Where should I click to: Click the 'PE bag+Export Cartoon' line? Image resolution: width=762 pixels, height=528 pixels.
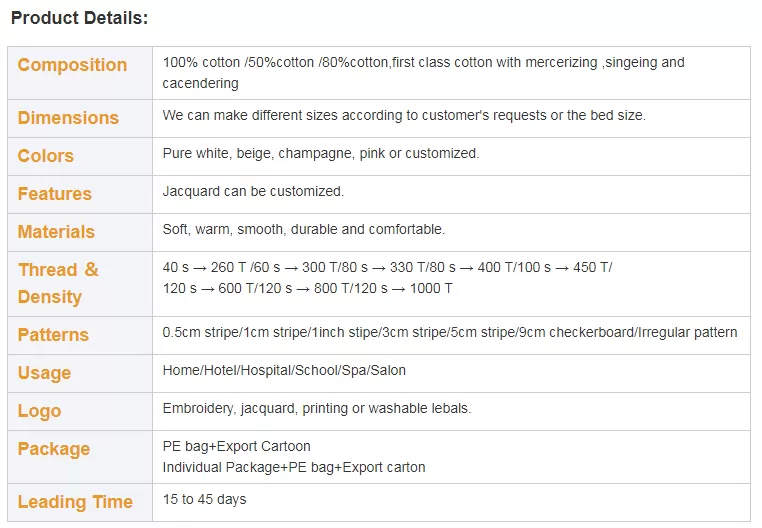tap(236, 446)
